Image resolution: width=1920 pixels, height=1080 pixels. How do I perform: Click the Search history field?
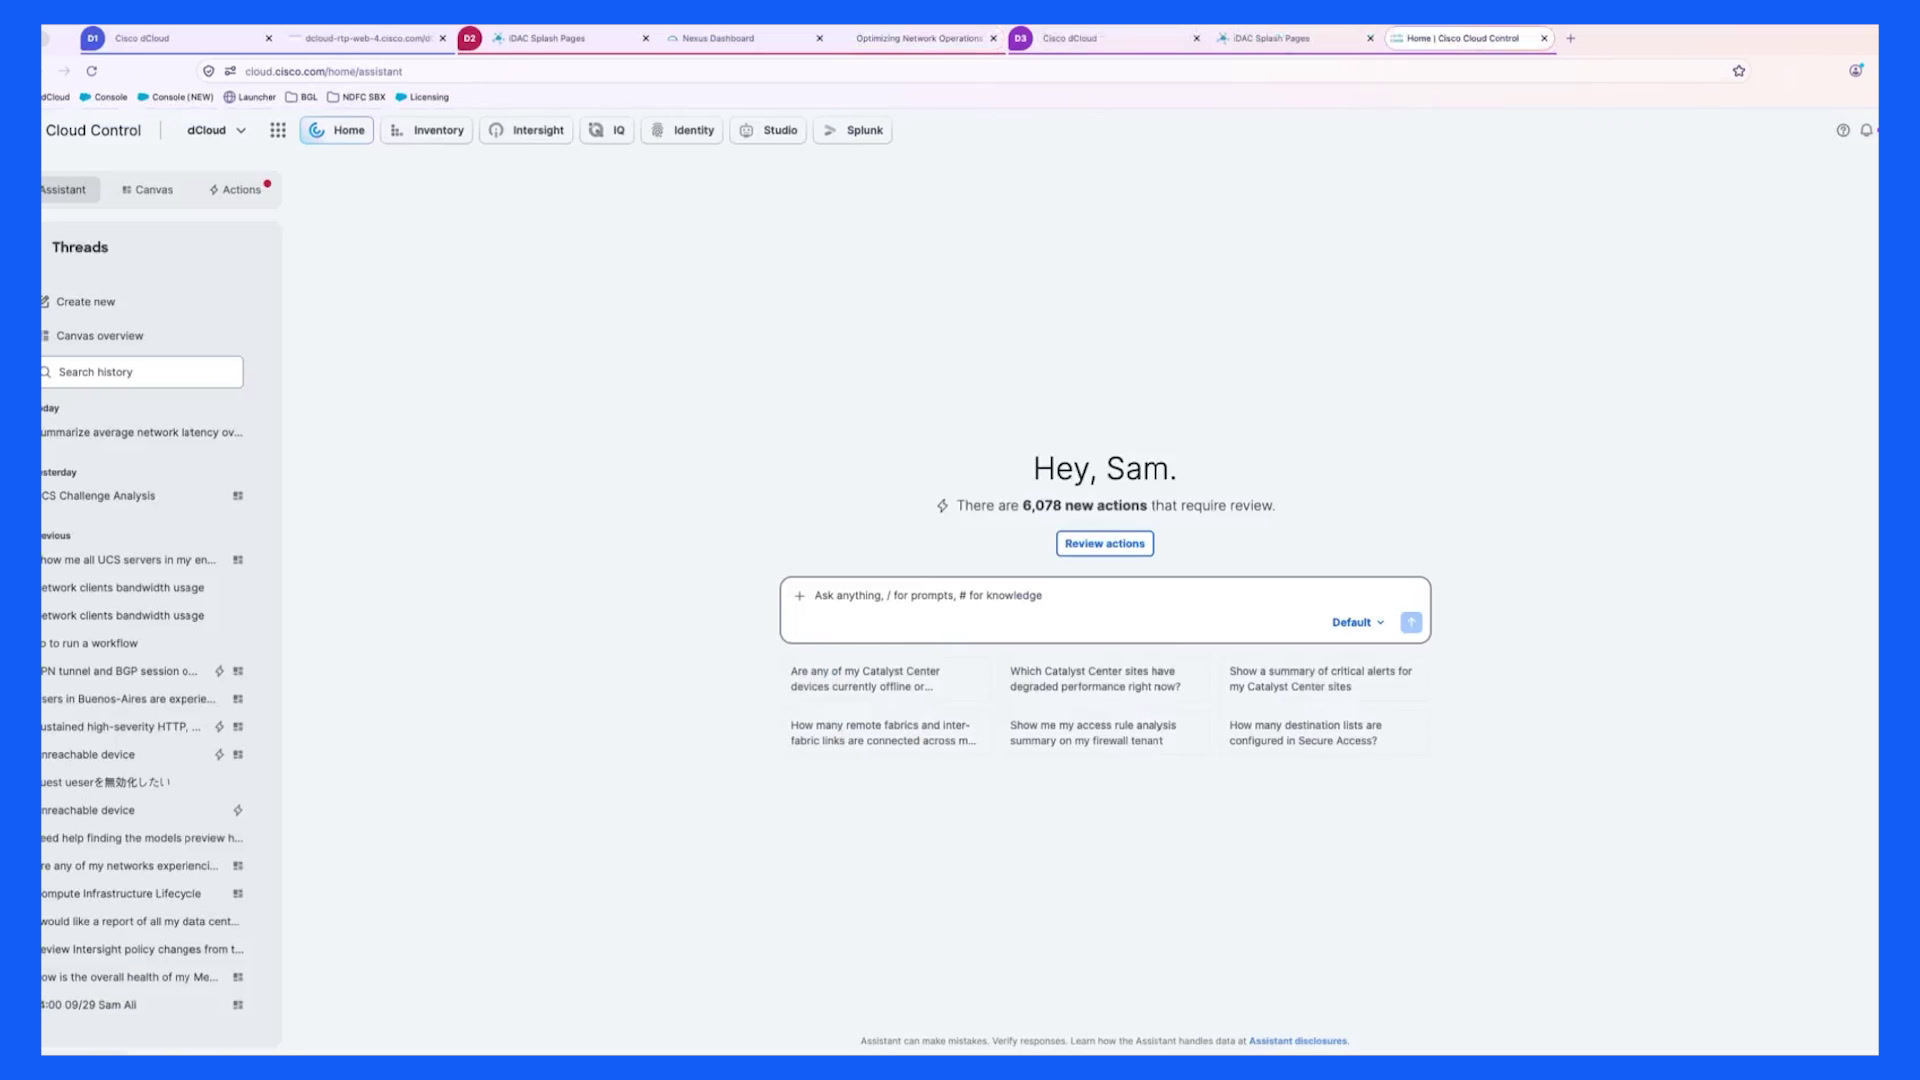tap(141, 372)
